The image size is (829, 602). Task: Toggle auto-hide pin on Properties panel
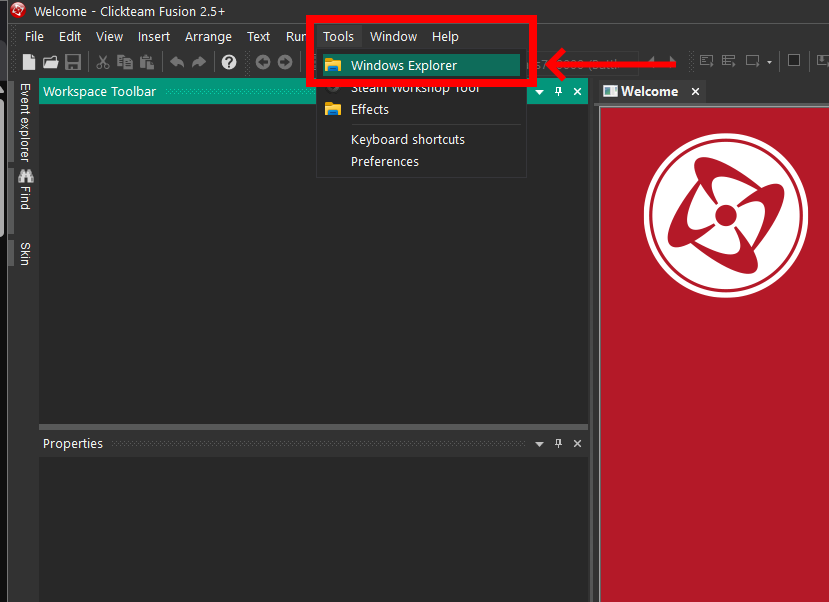[559, 444]
